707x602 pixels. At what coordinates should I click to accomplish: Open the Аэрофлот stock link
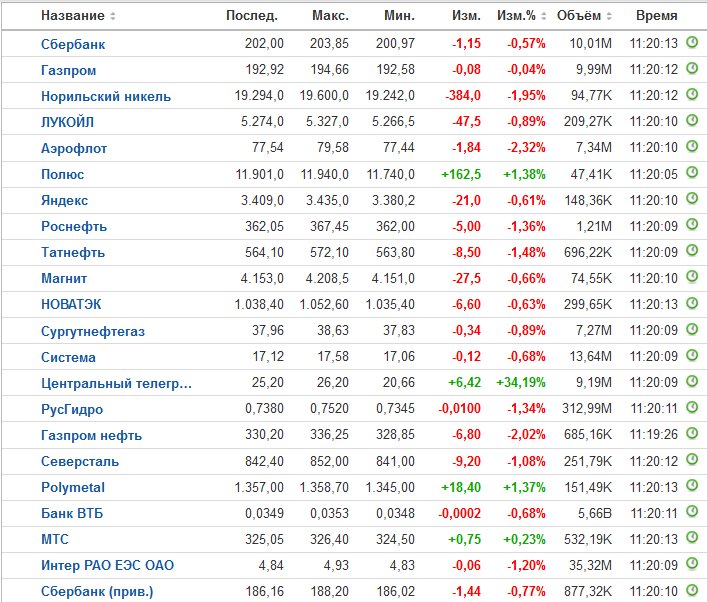coord(74,148)
